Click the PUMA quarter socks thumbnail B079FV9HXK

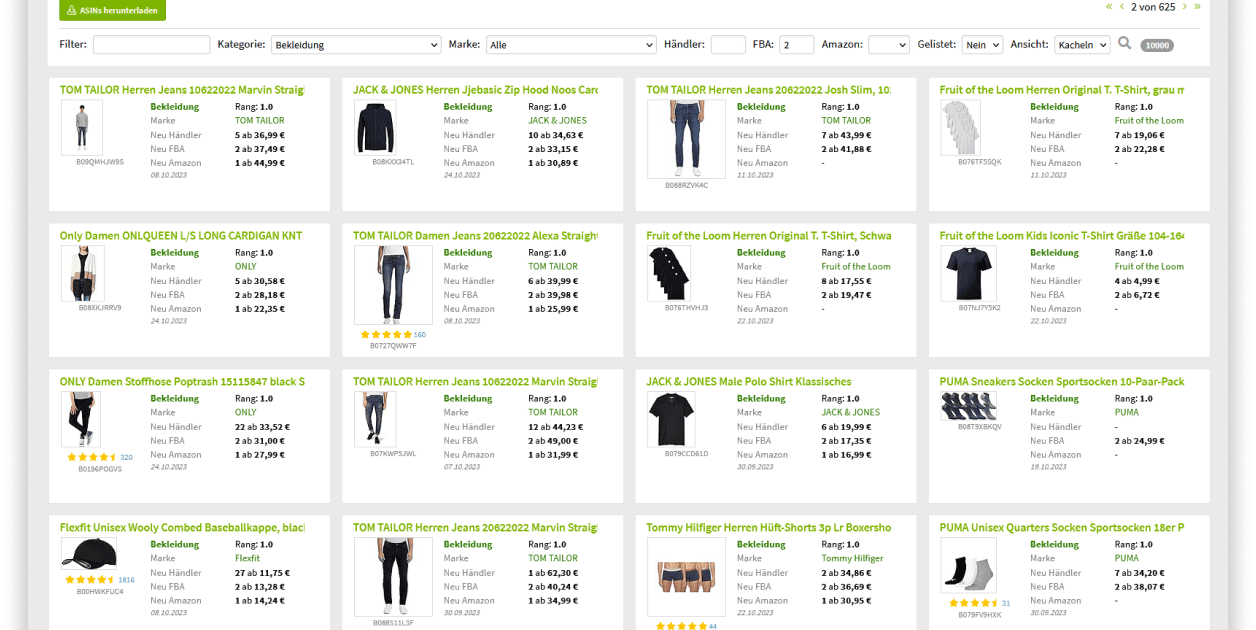tap(968, 565)
